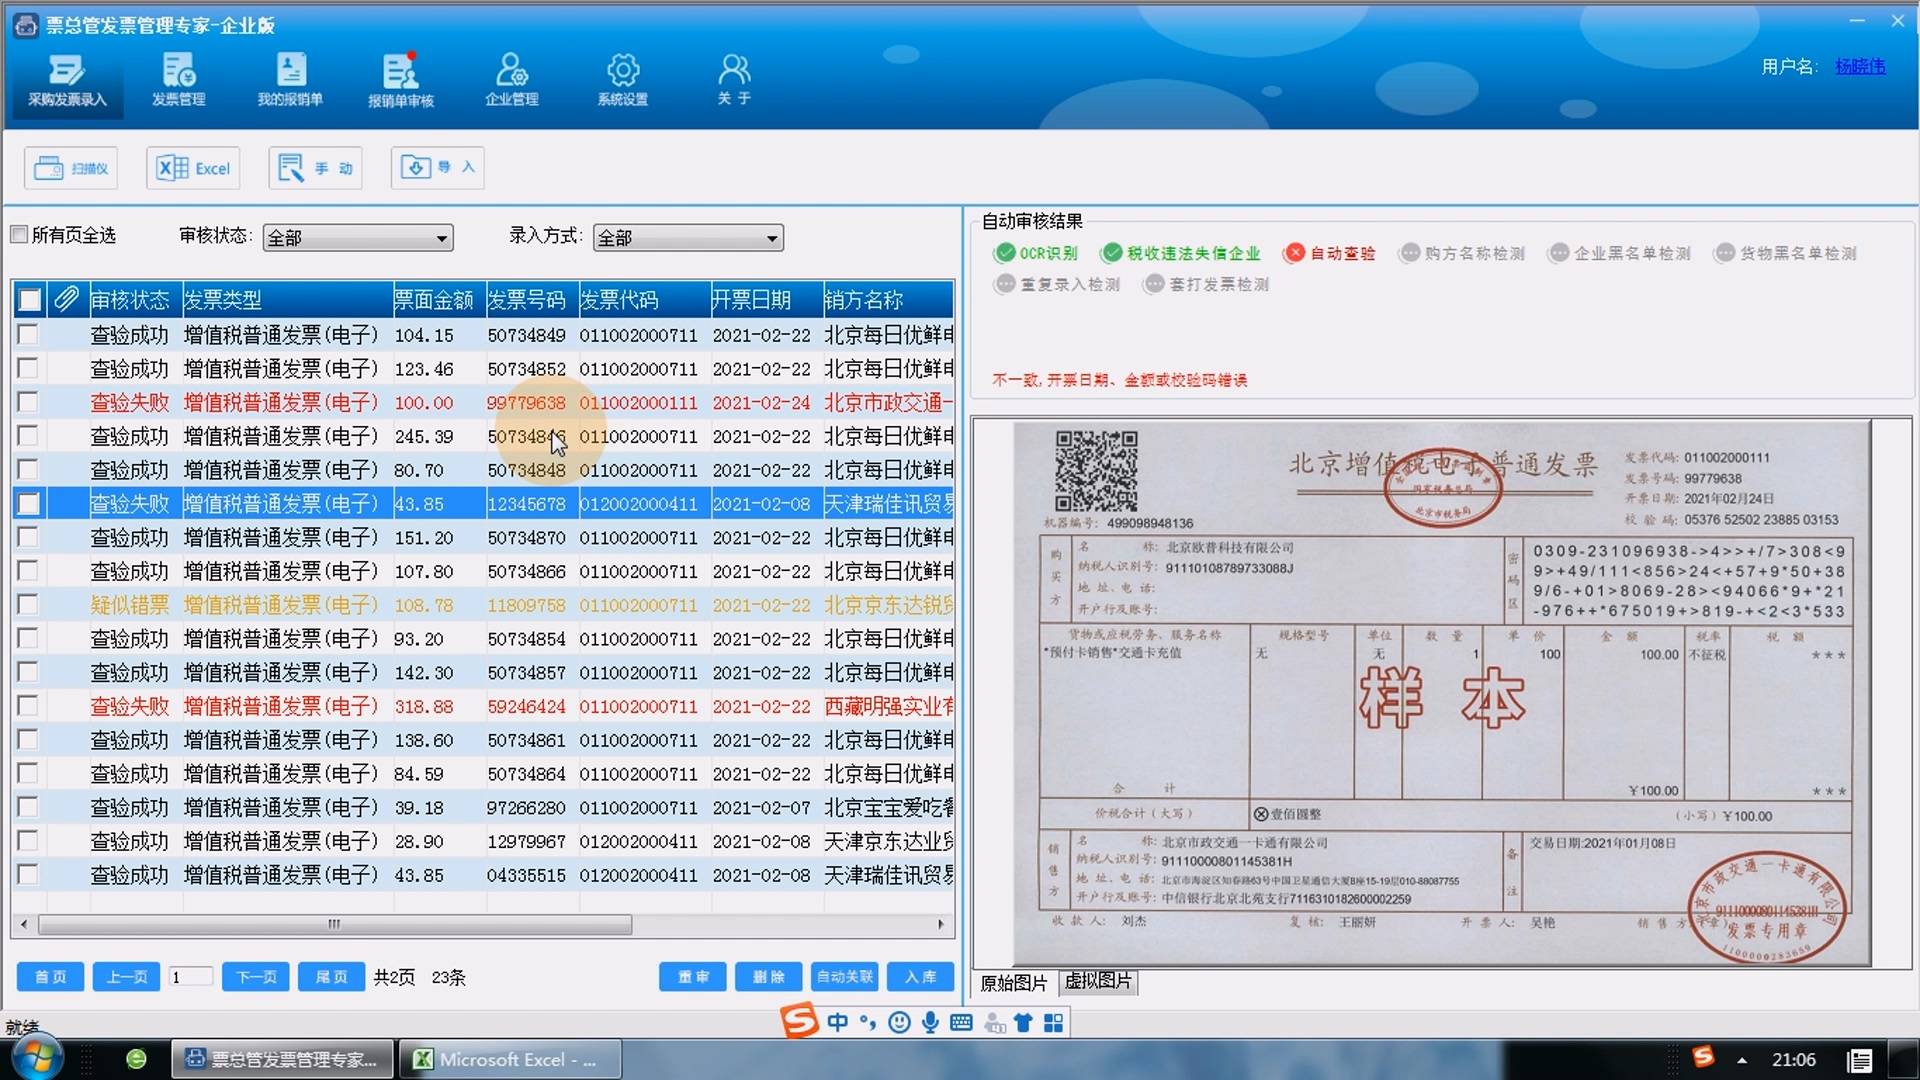Go to 尾页 last page
1920x1080 pixels.
[331, 977]
